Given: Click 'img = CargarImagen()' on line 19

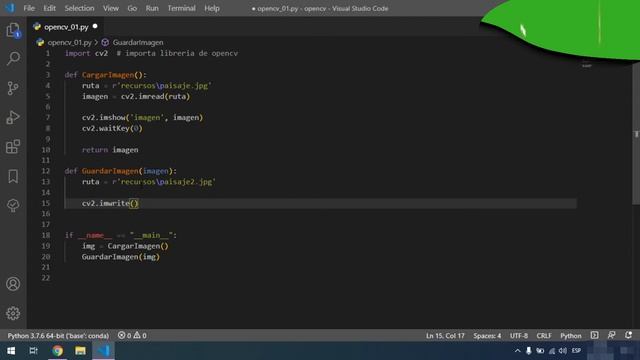Looking at the screenshot, I should coord(125,246).
